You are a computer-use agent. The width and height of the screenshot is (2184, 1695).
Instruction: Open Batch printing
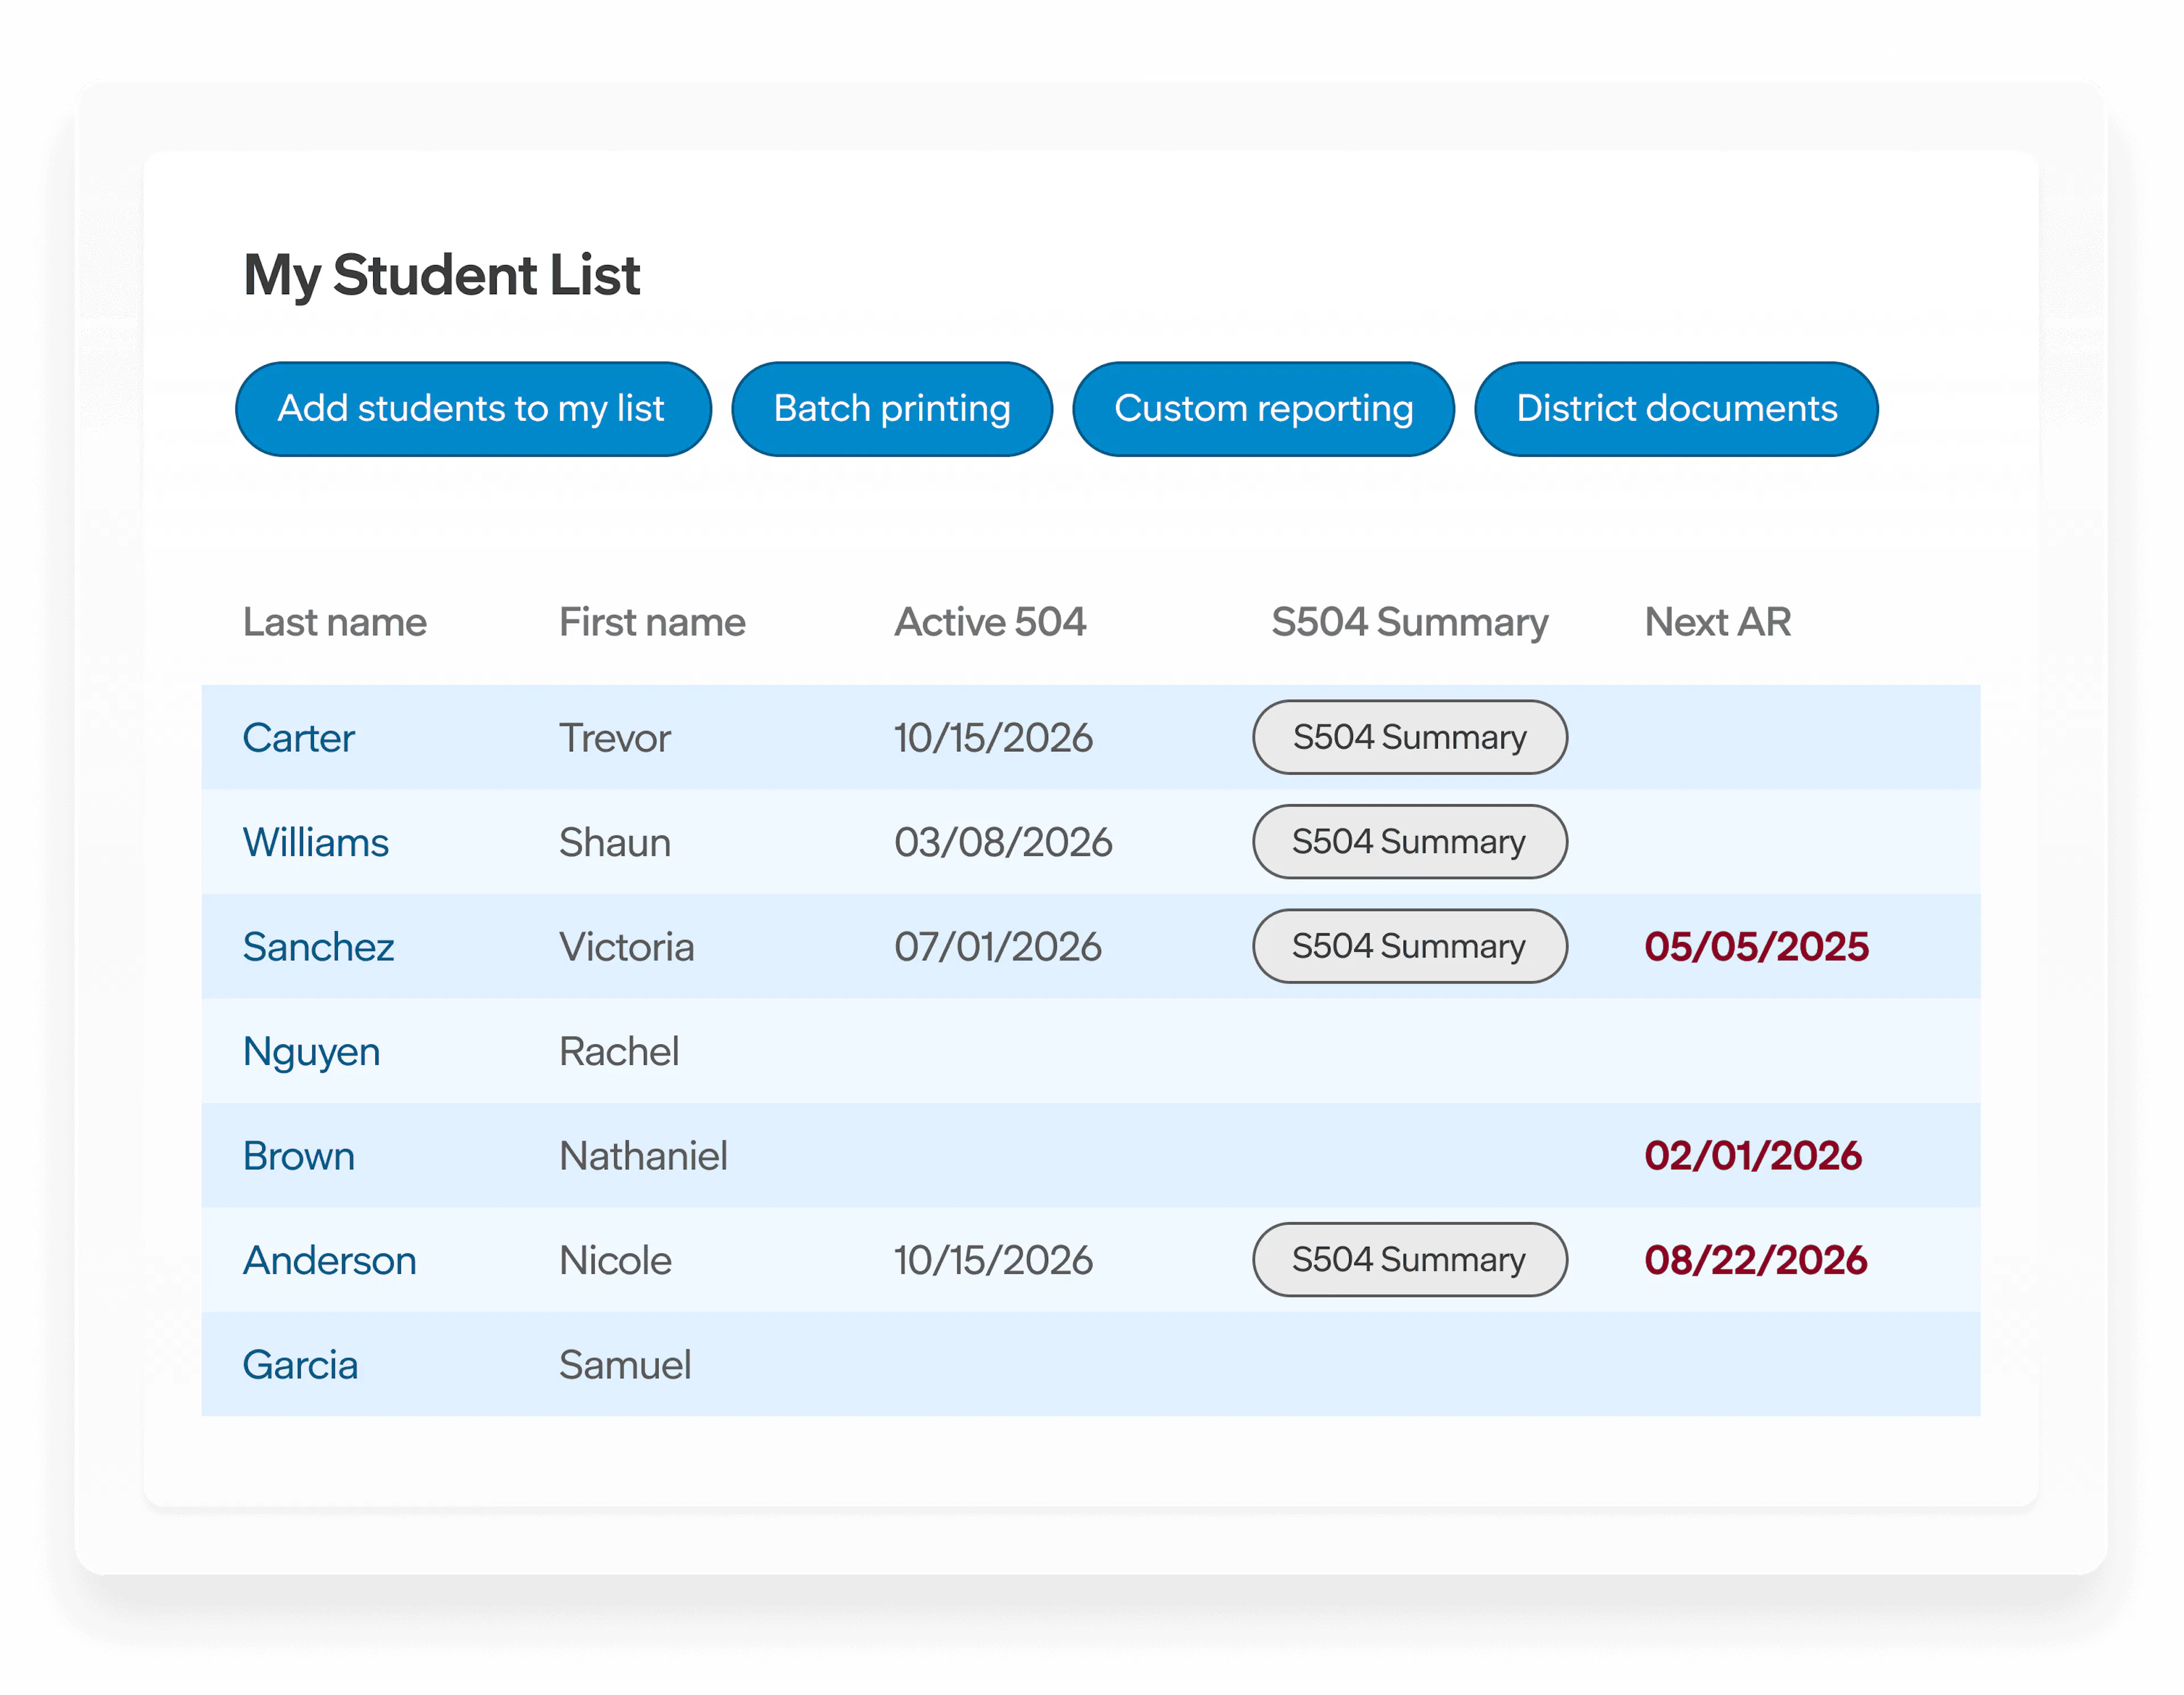point(892,409)
